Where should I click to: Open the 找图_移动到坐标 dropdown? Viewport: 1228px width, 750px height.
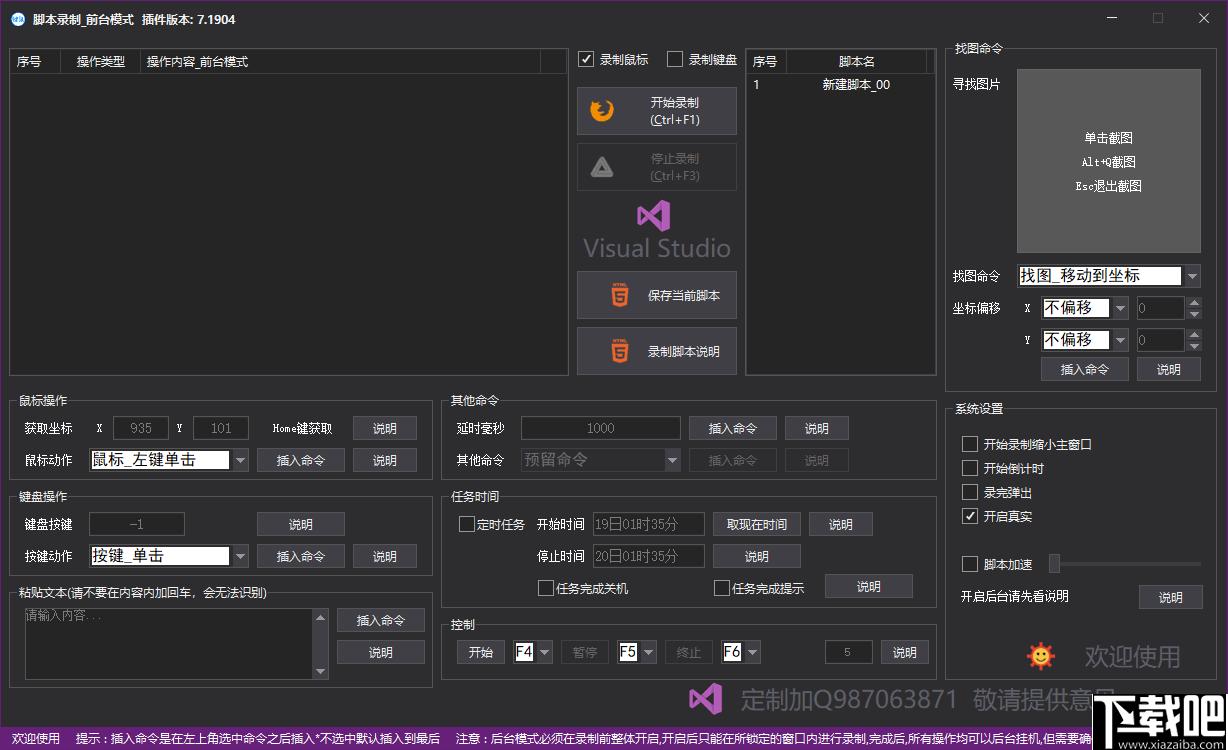point(1192,276)
